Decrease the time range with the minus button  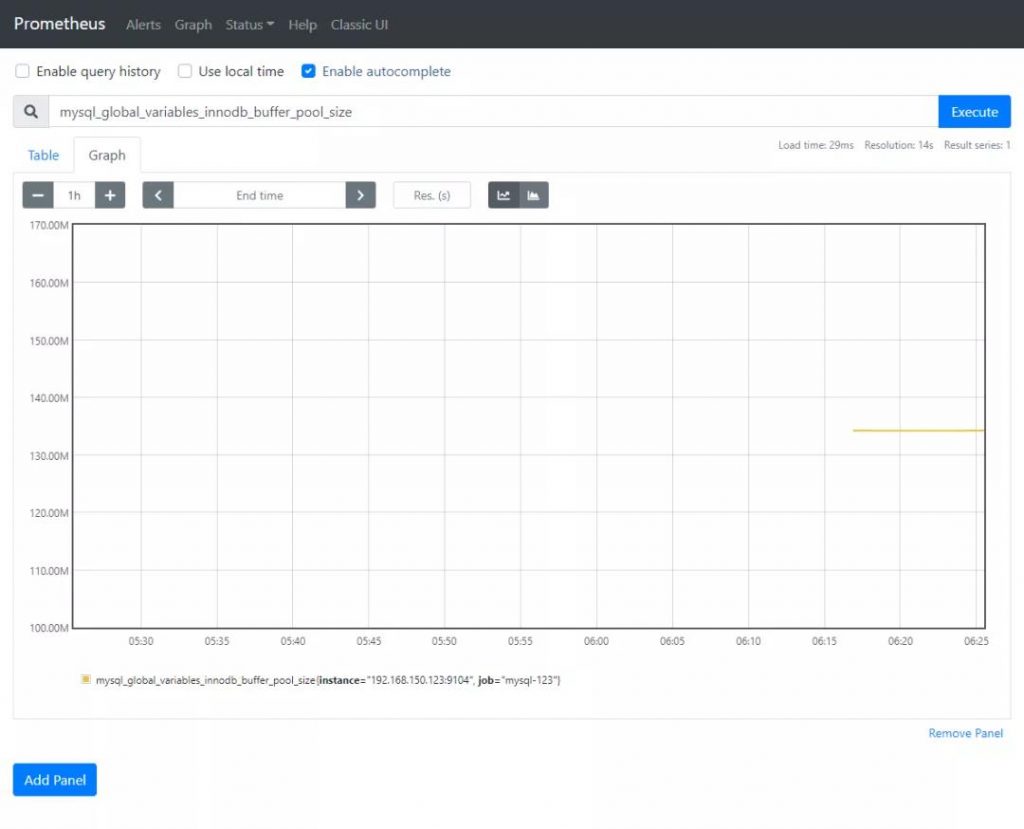pos(38,195)
